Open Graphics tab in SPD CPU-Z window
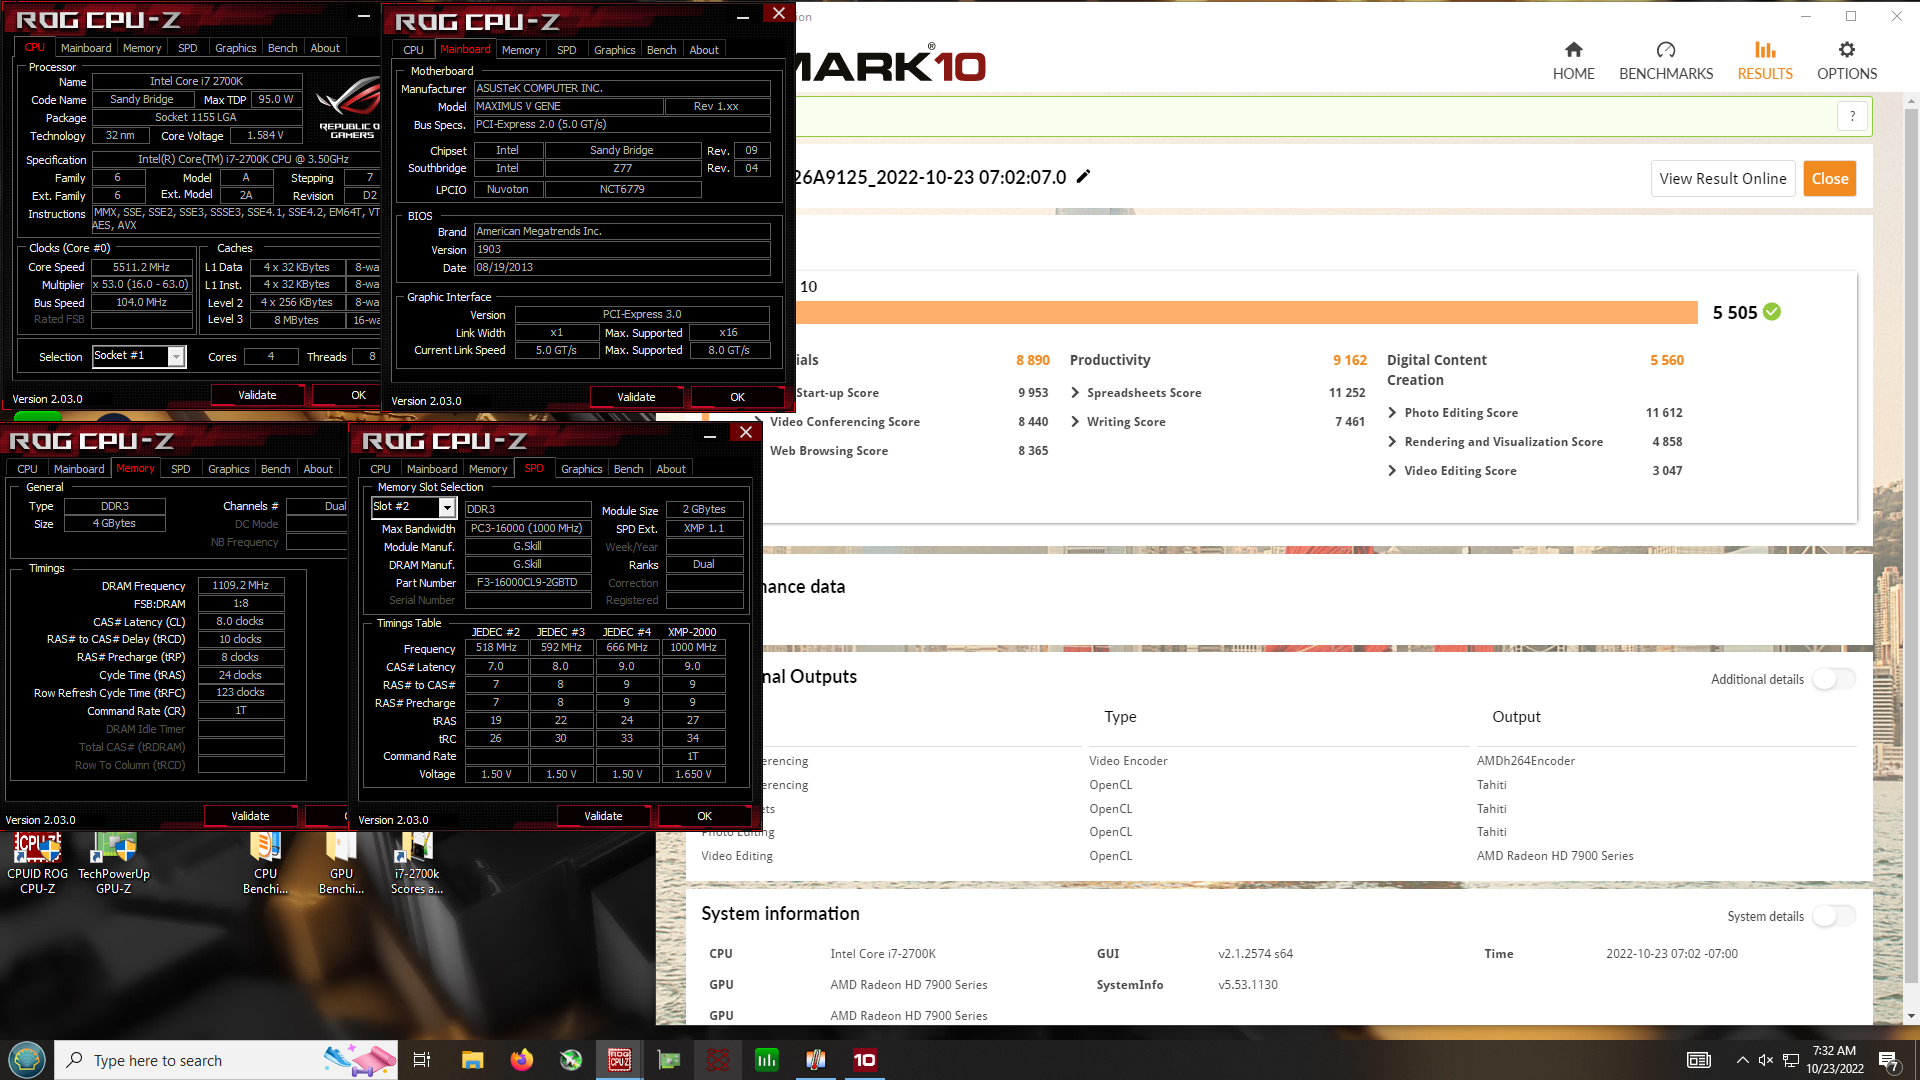This screenshot has width=1920, height=1080. (x=581, y=469)
